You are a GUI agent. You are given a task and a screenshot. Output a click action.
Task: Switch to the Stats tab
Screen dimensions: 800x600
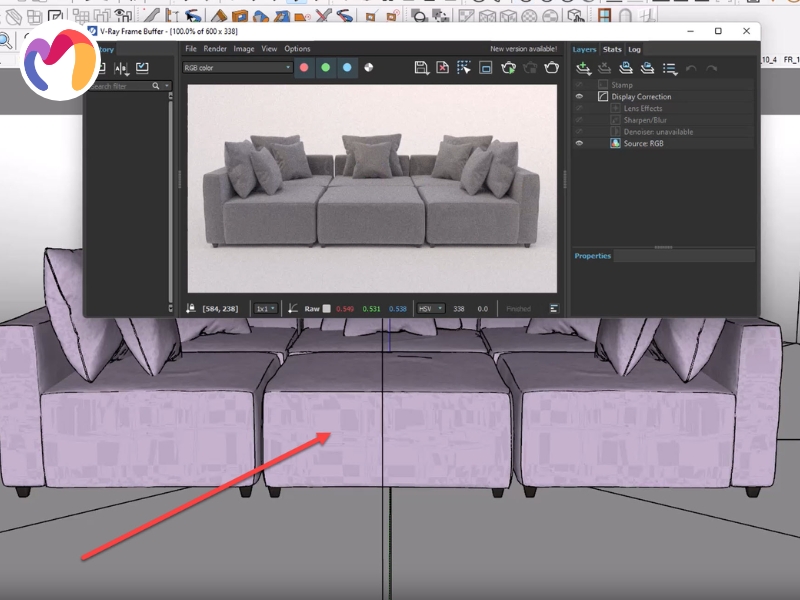[613, 48]
